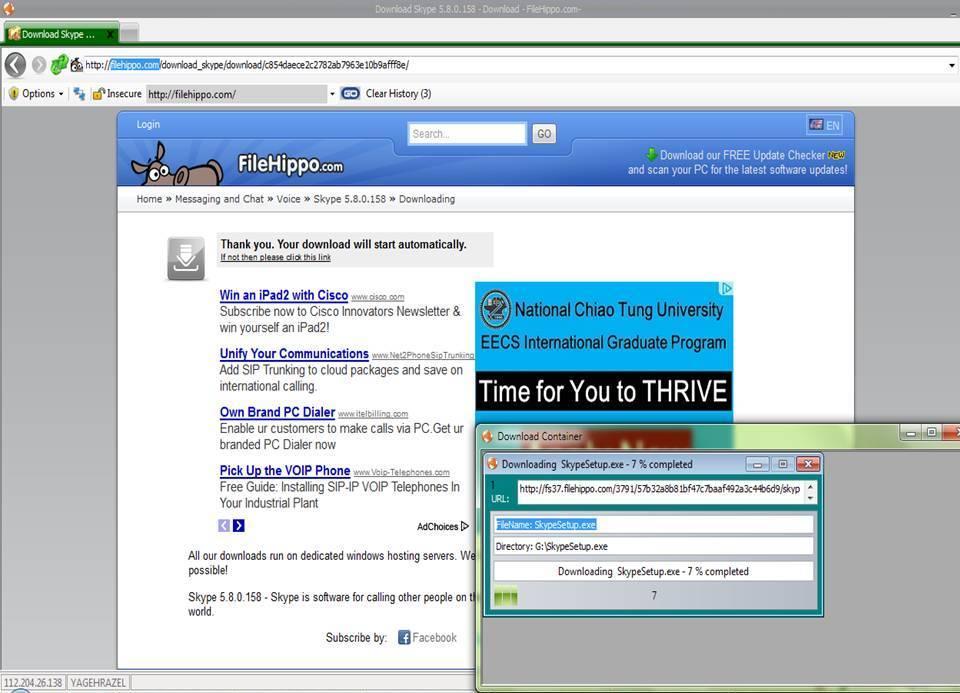Open the Own Brand PC Dialer ad
This screenshot has height=693, width=960.
tap(277, 412)
